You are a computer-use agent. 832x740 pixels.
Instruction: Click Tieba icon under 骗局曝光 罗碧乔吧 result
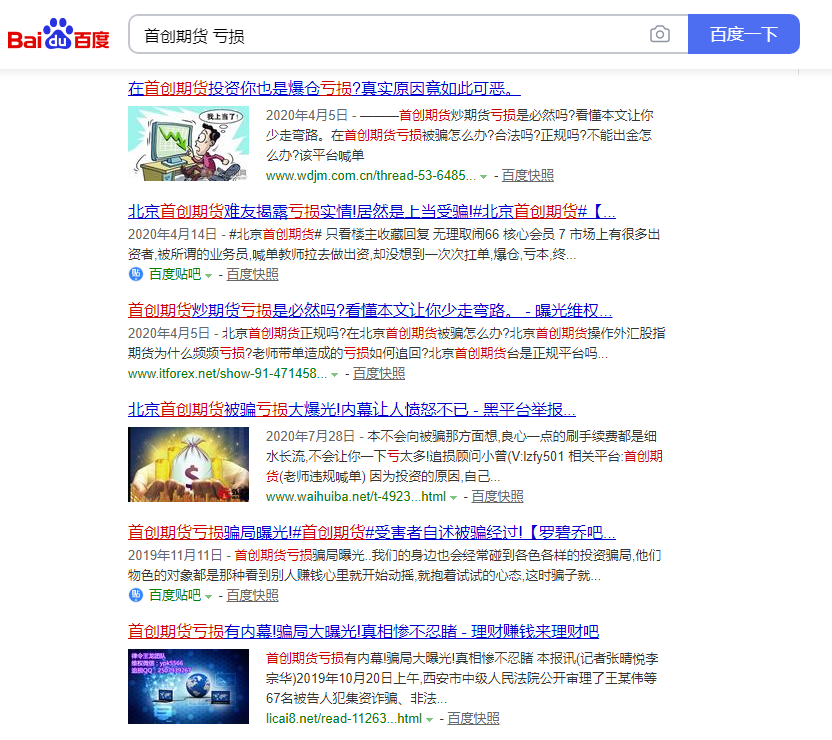click(x=136, y=595)
